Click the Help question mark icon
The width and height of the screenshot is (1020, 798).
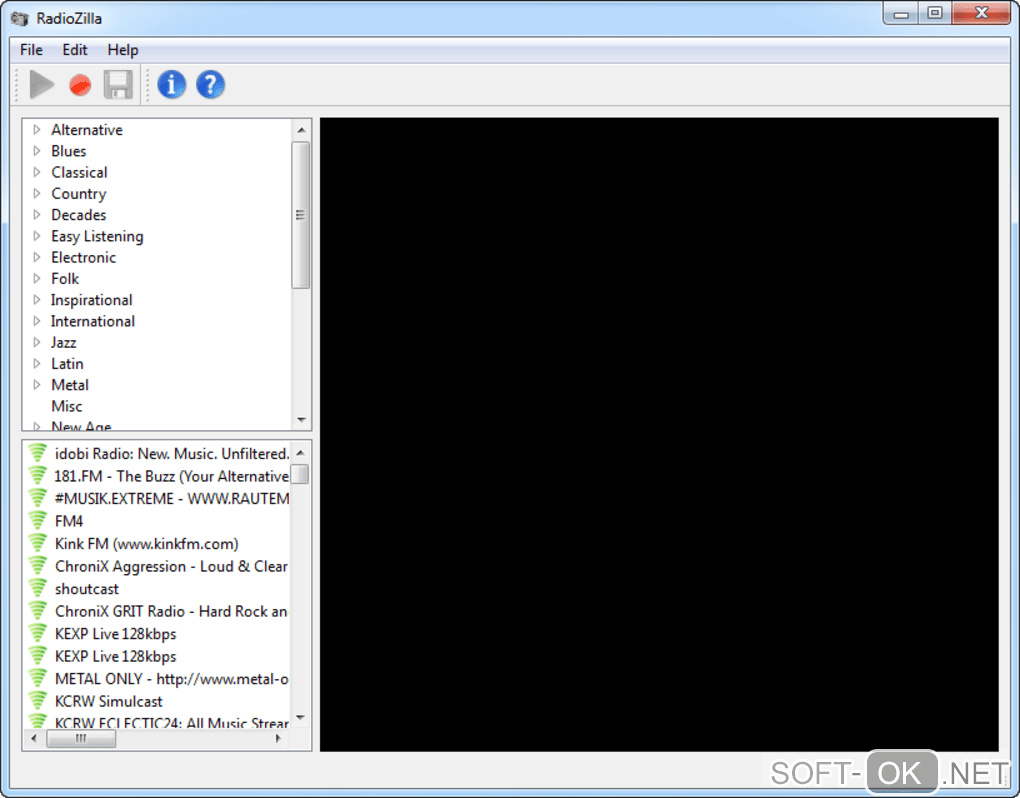coord(210,85)
